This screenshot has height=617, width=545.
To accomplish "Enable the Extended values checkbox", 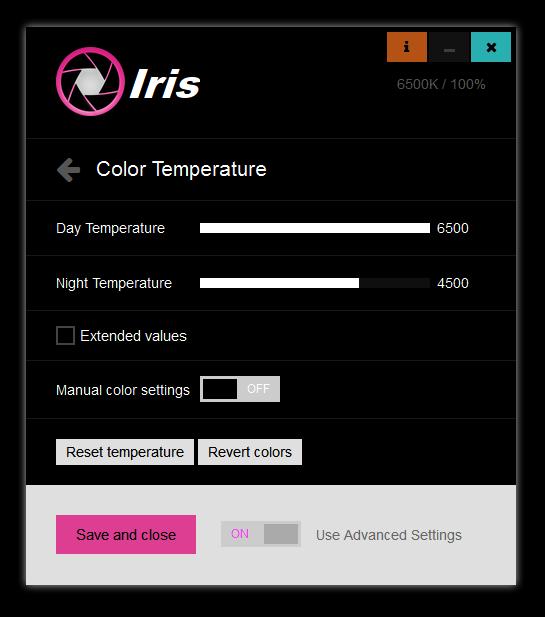I will 65,336.
